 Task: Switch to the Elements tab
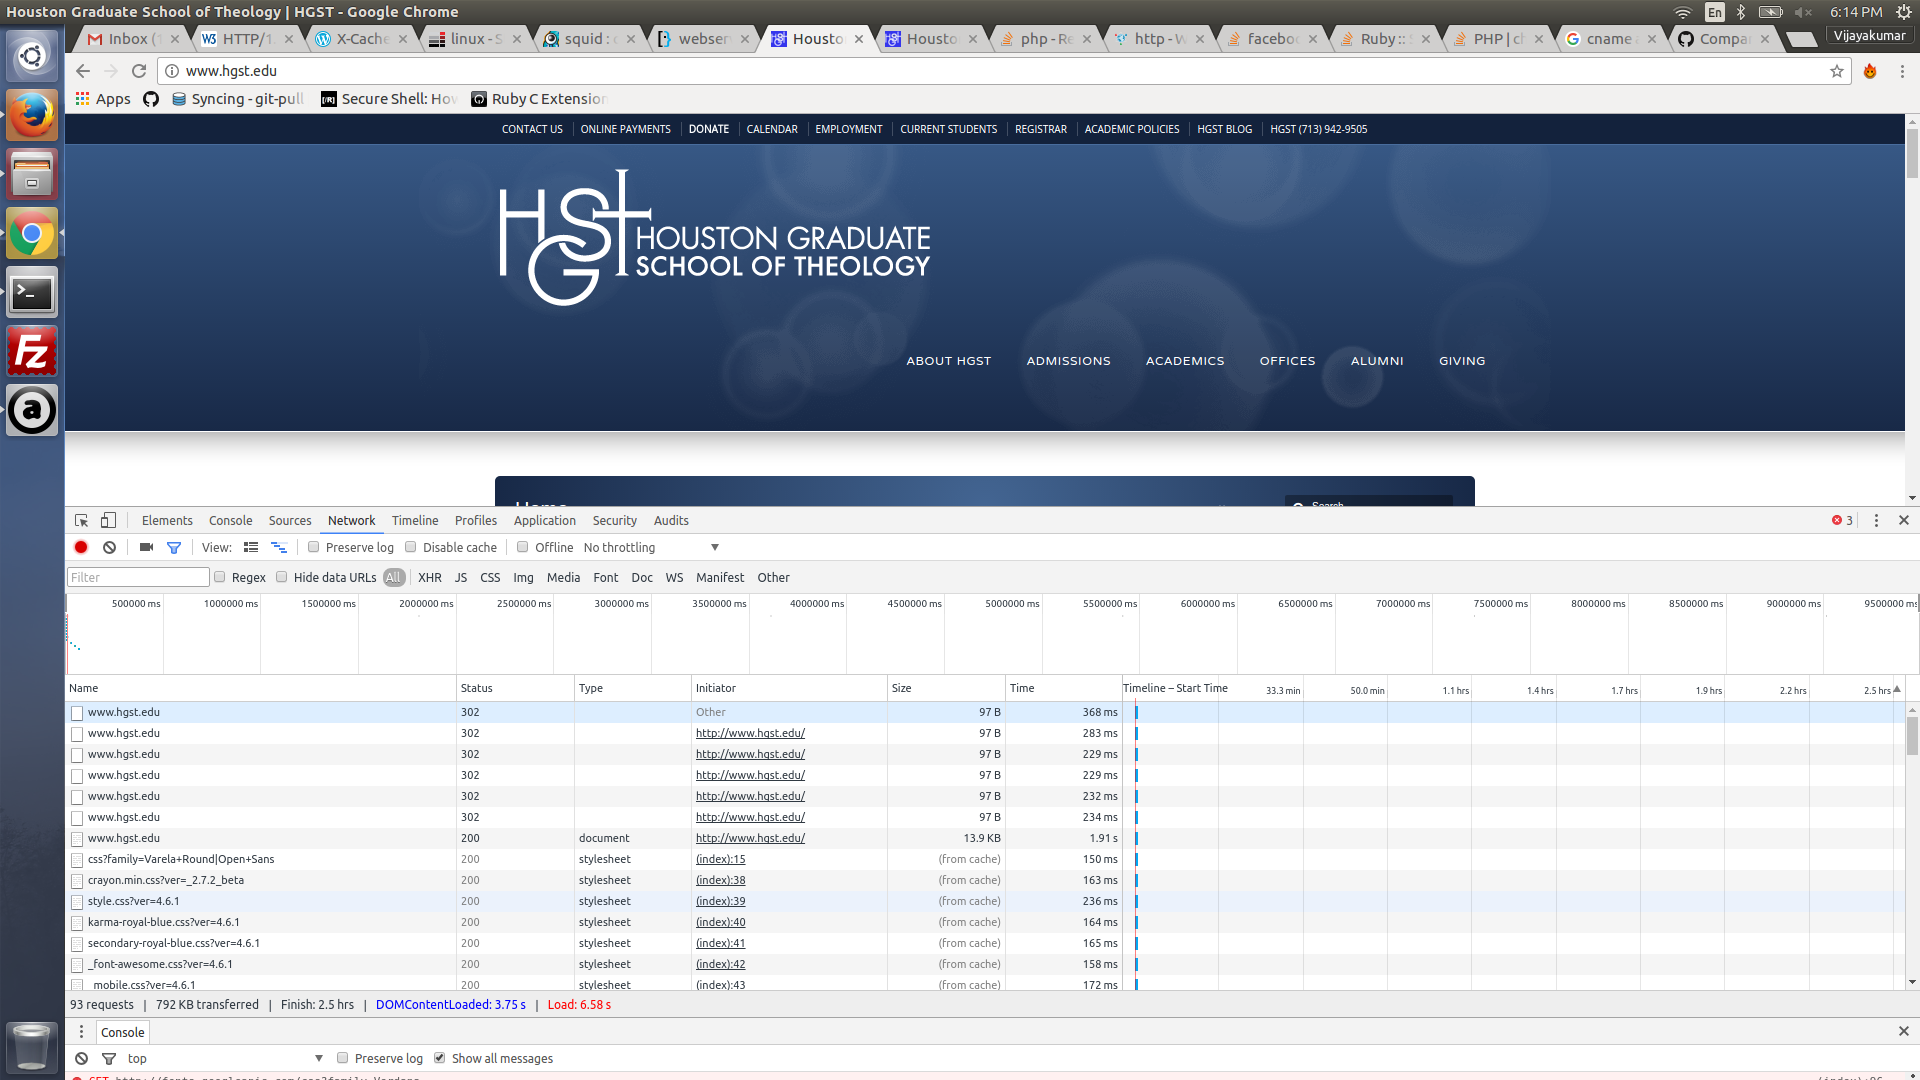(167, 520)
